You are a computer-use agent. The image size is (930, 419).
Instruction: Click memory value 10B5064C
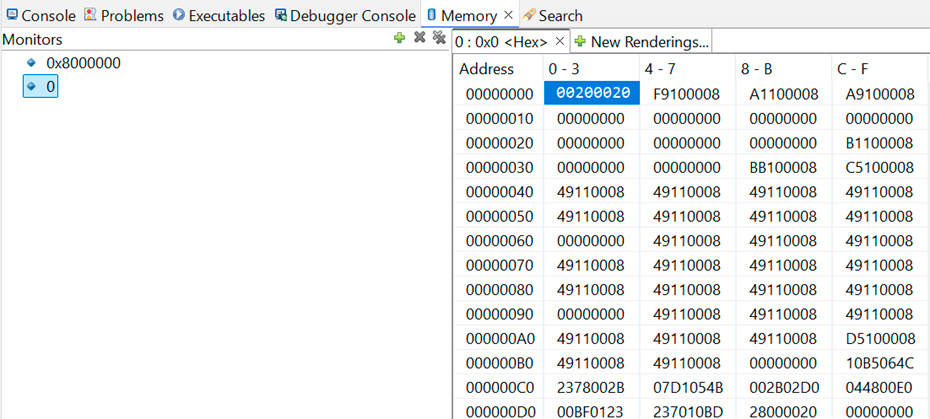[880, 362]
